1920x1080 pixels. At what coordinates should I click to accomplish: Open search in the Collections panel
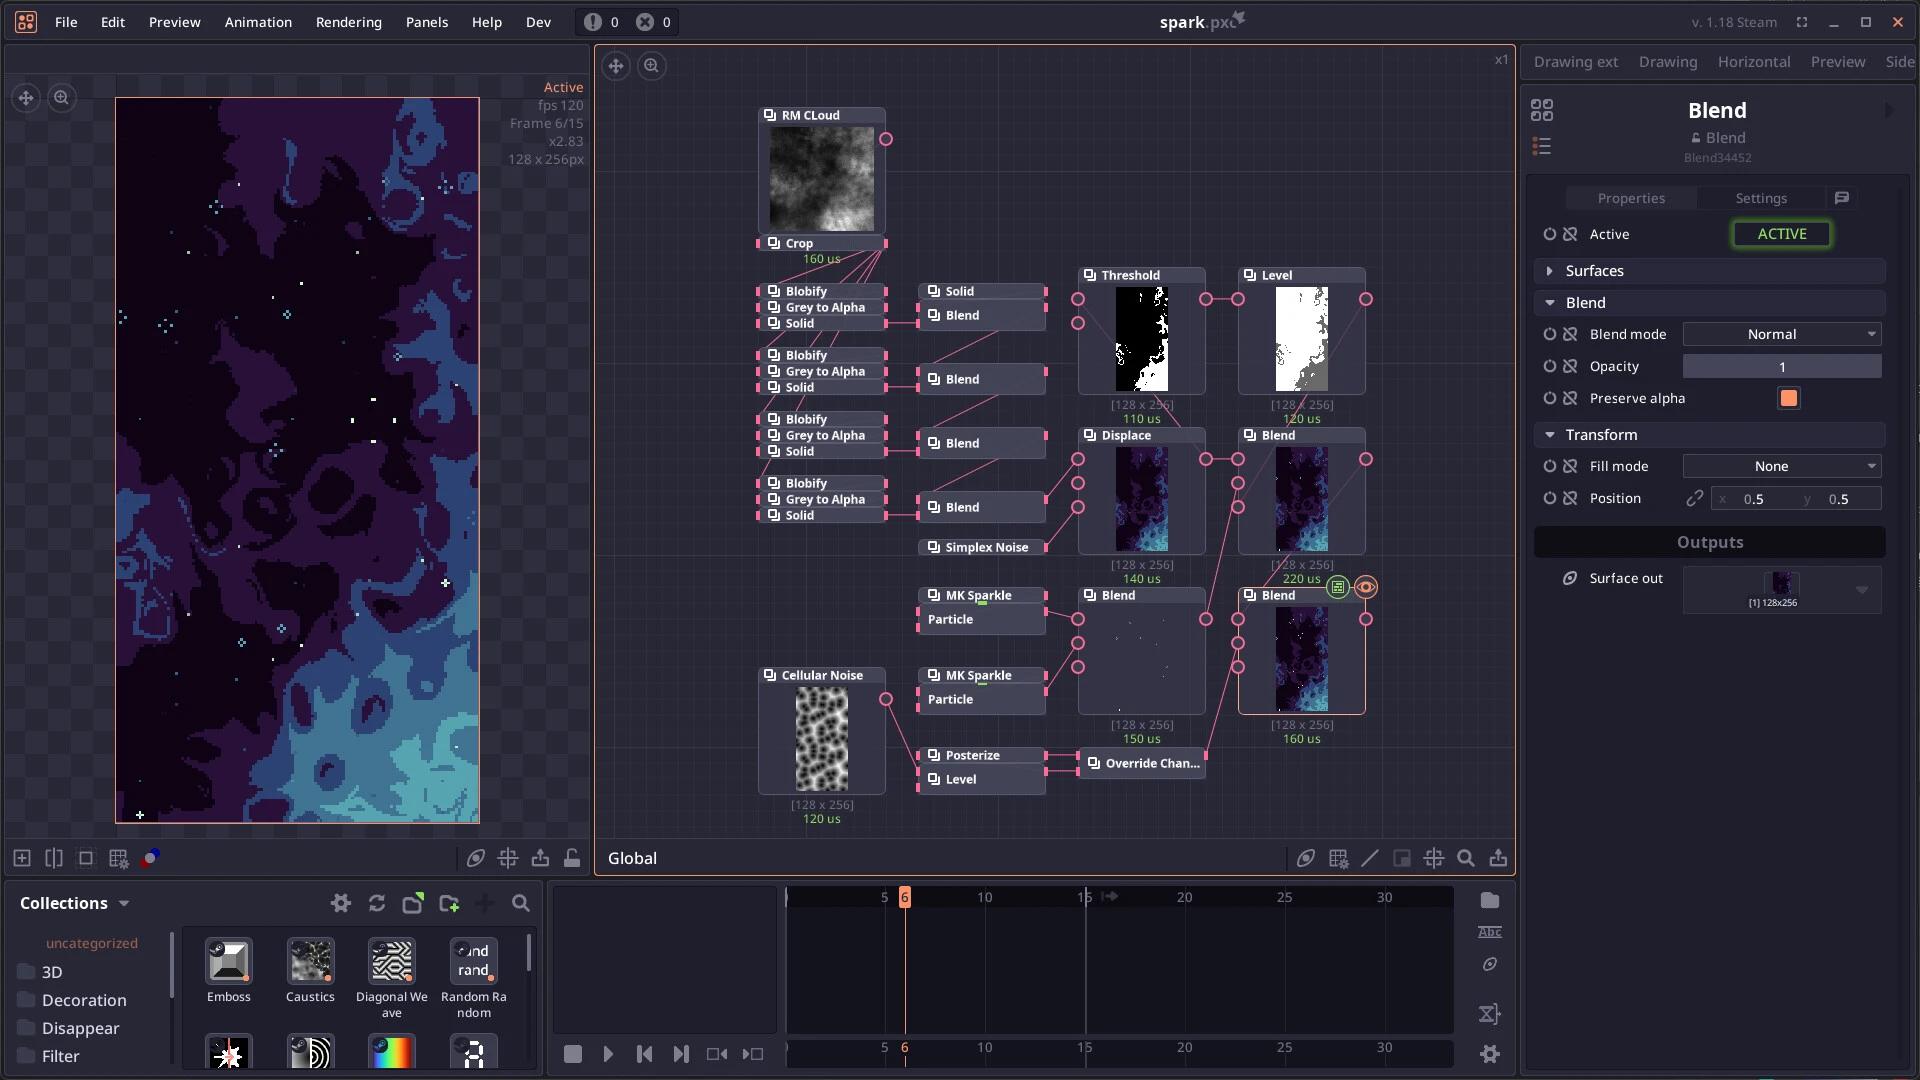click(521, 903)
